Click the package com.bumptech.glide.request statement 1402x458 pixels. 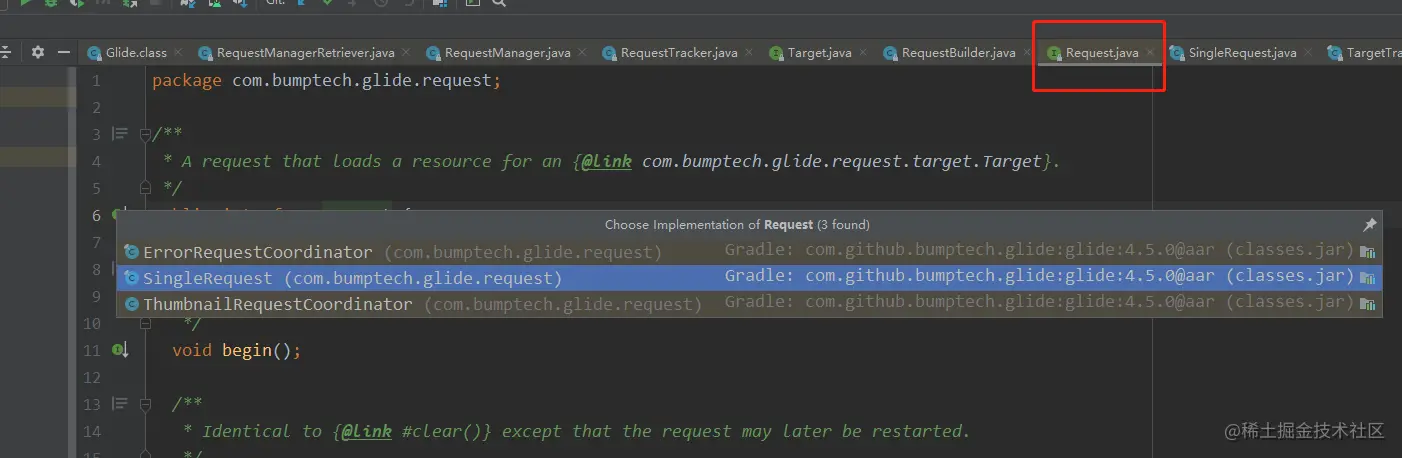(326, 80)
